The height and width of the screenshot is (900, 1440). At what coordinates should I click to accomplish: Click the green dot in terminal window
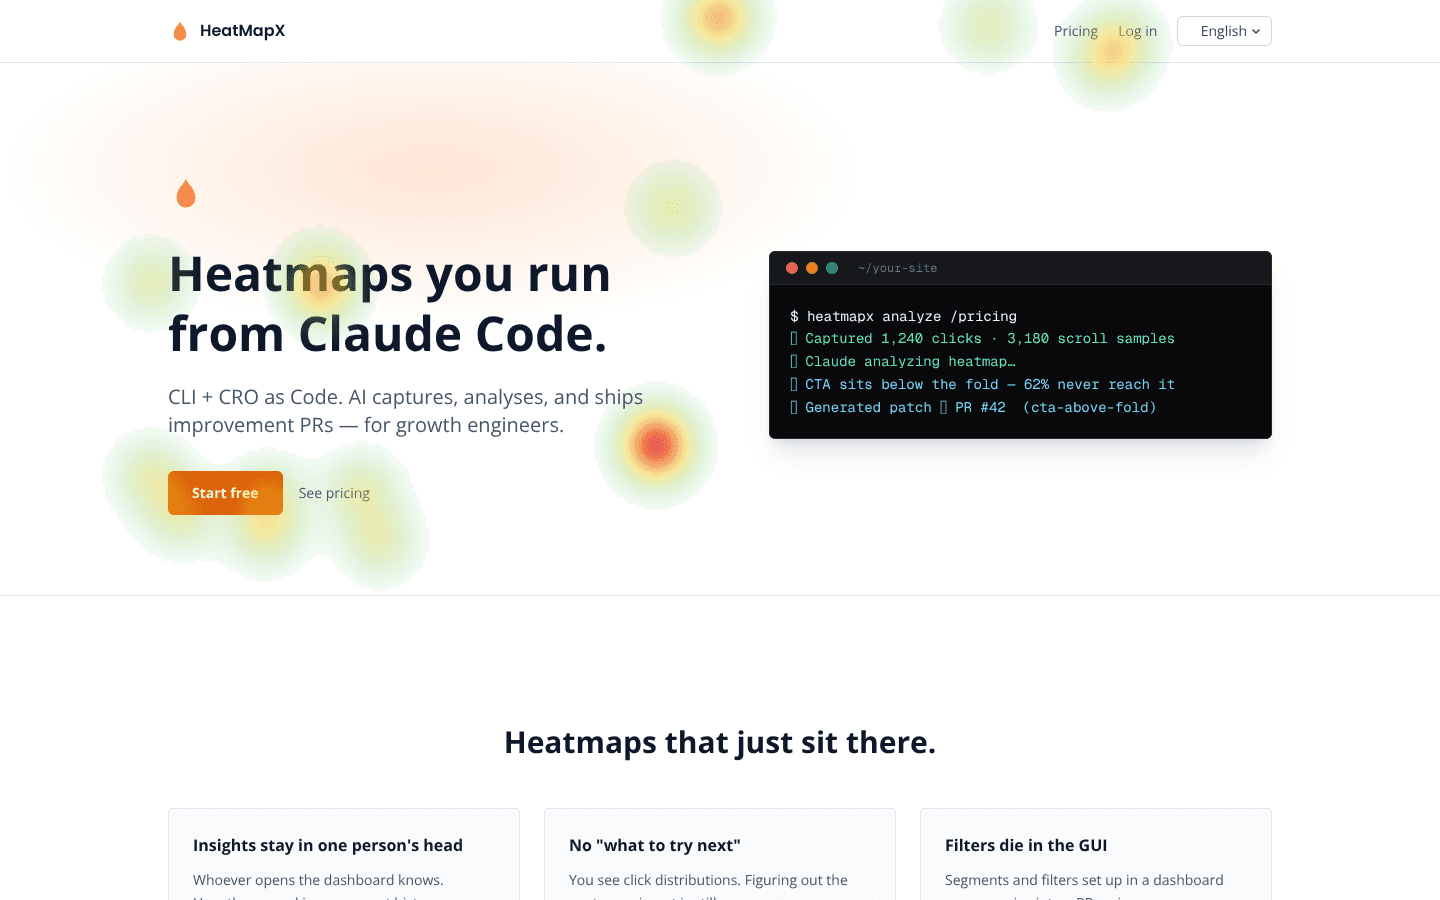coord(832,268)
